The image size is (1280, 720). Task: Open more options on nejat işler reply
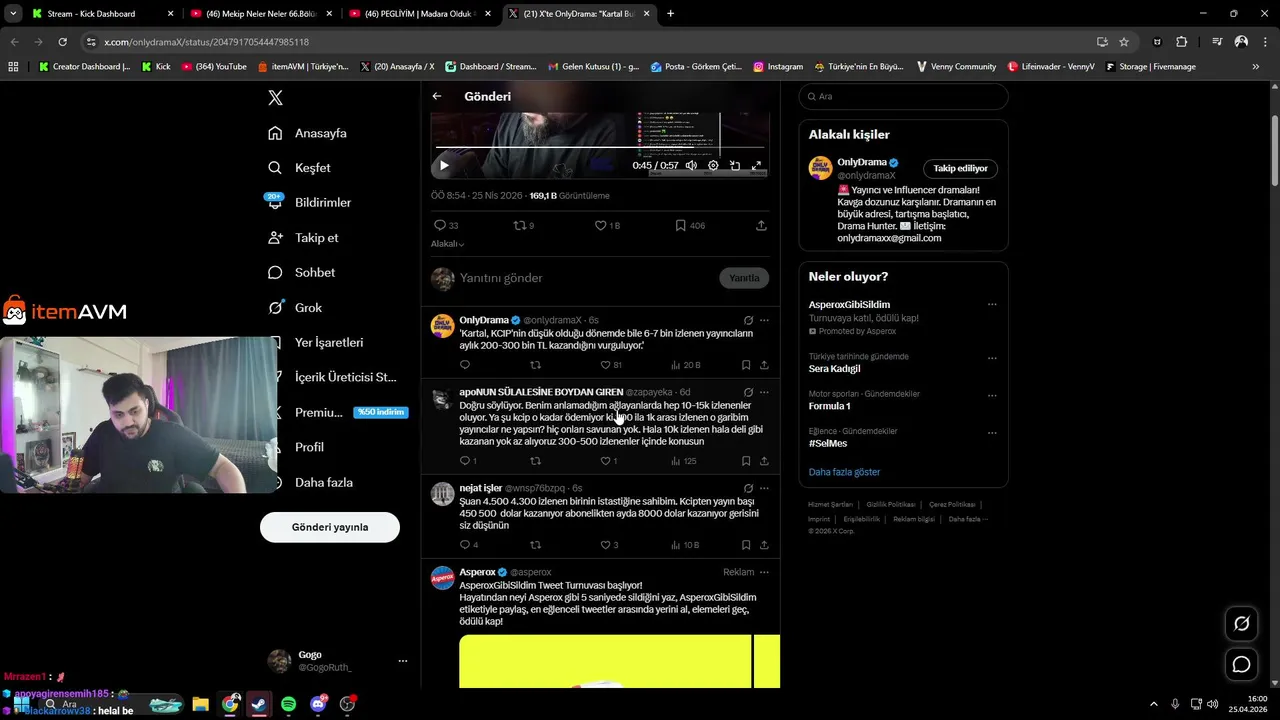764,488
